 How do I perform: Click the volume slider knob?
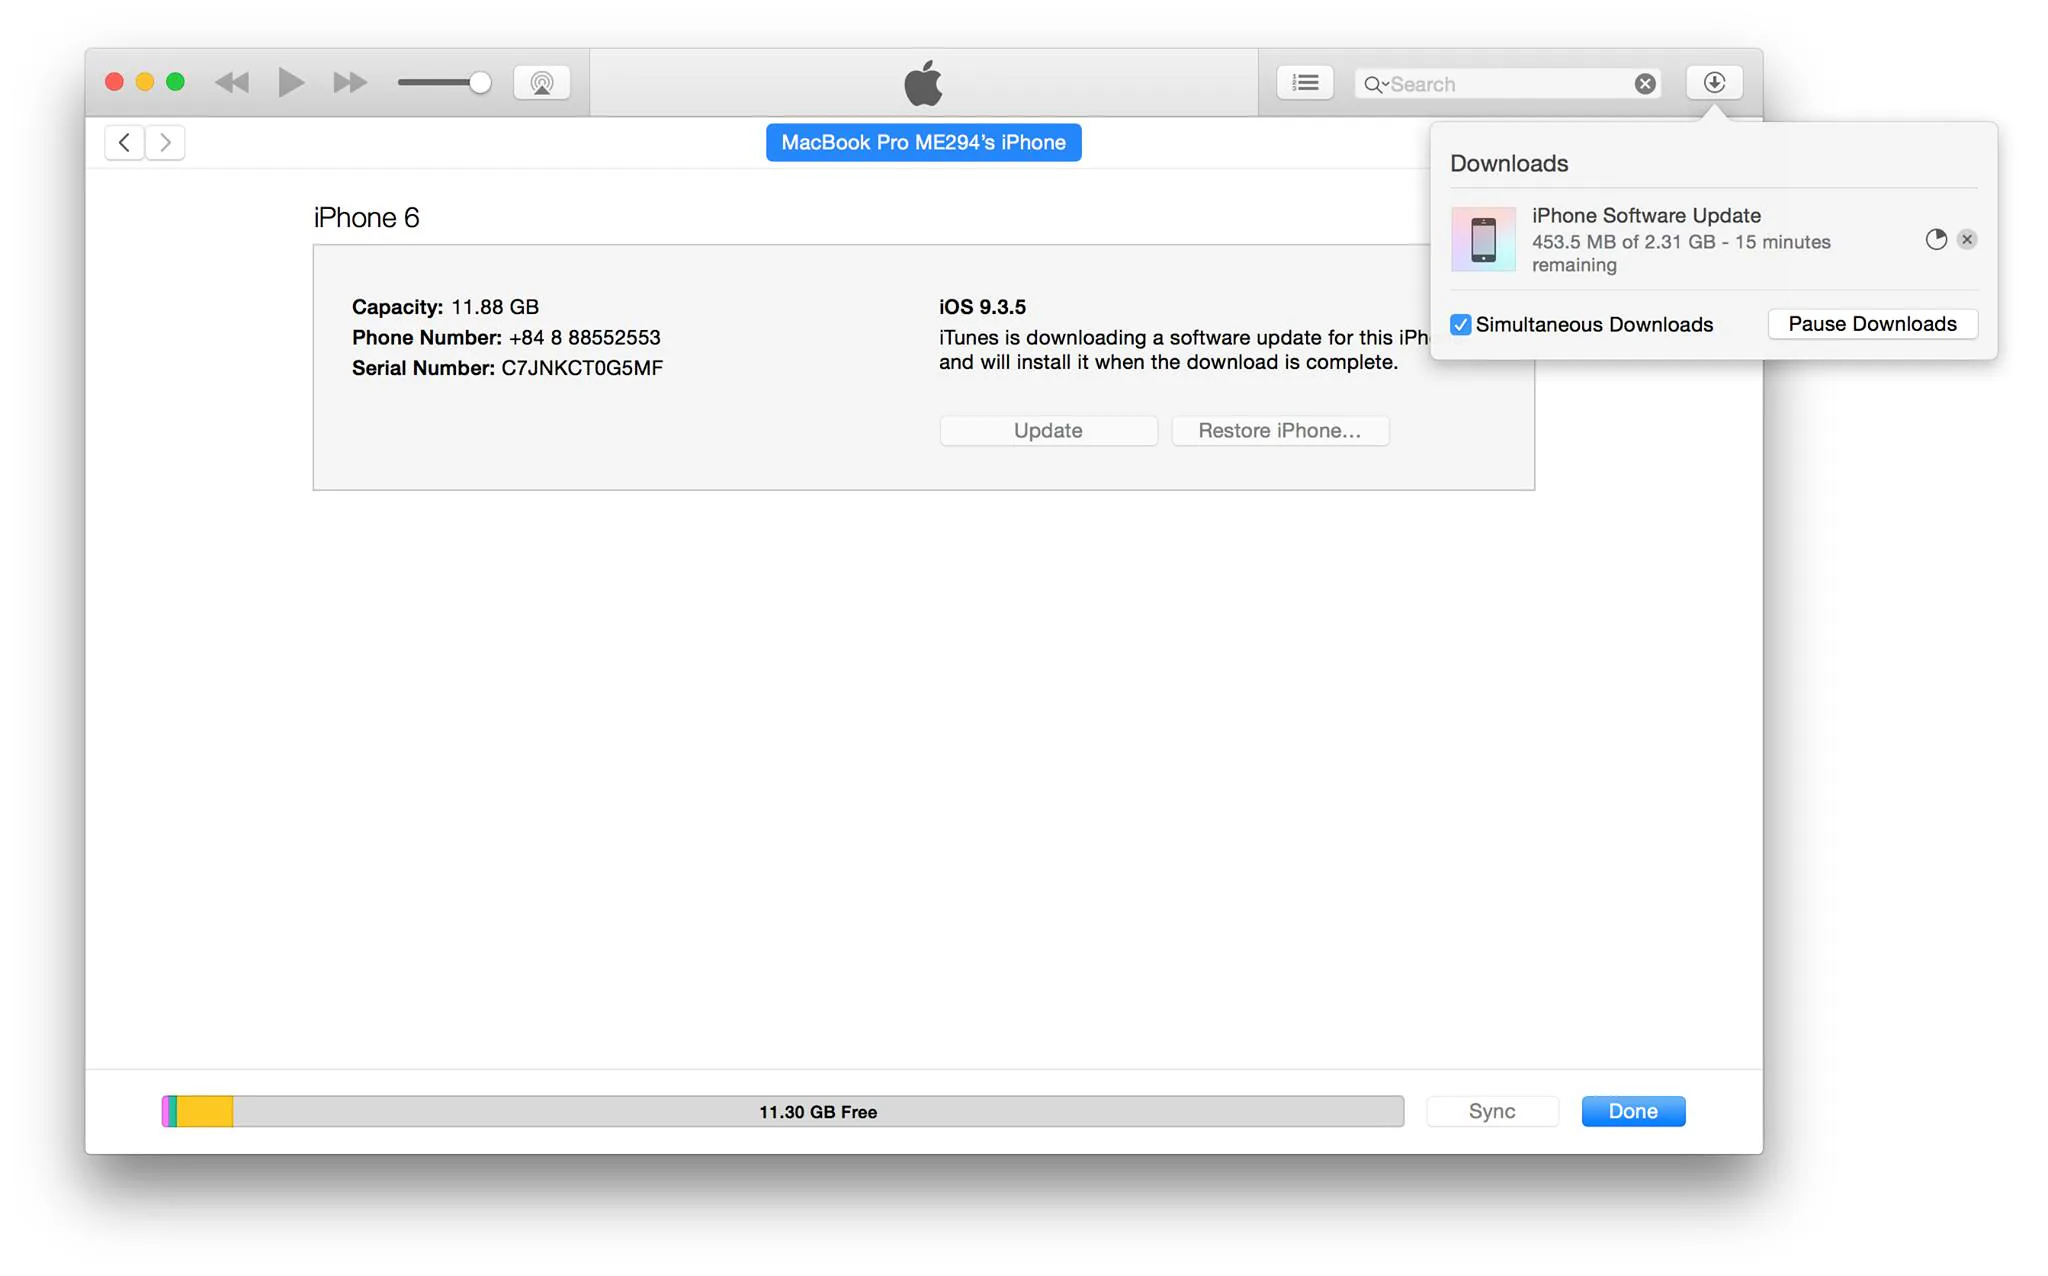[480, 83]
